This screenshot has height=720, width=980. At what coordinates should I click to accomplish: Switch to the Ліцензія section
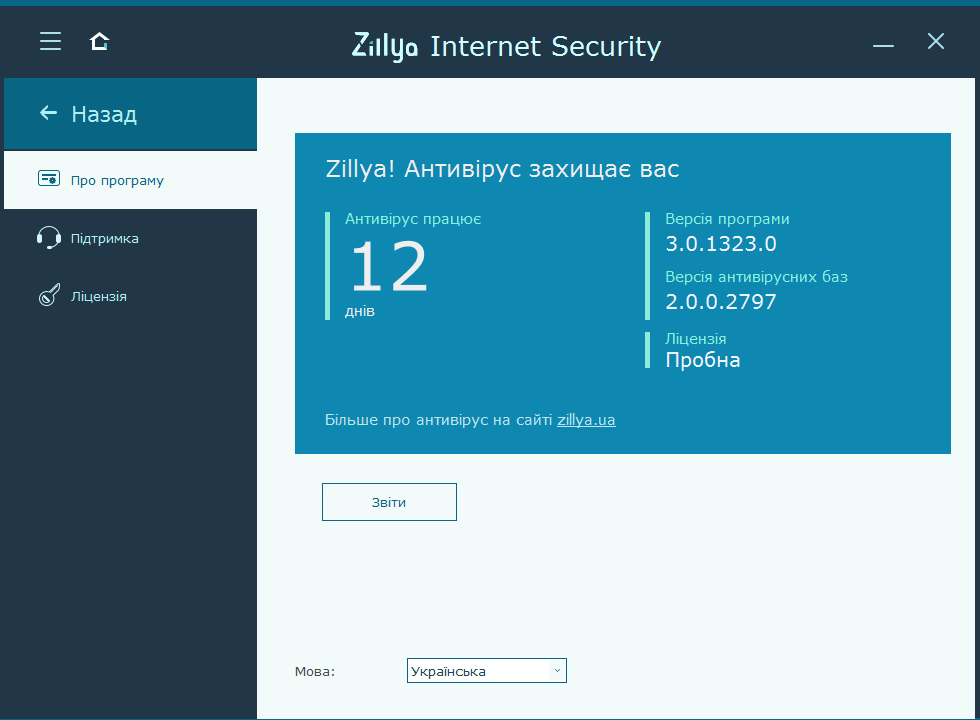click(131, 296)
